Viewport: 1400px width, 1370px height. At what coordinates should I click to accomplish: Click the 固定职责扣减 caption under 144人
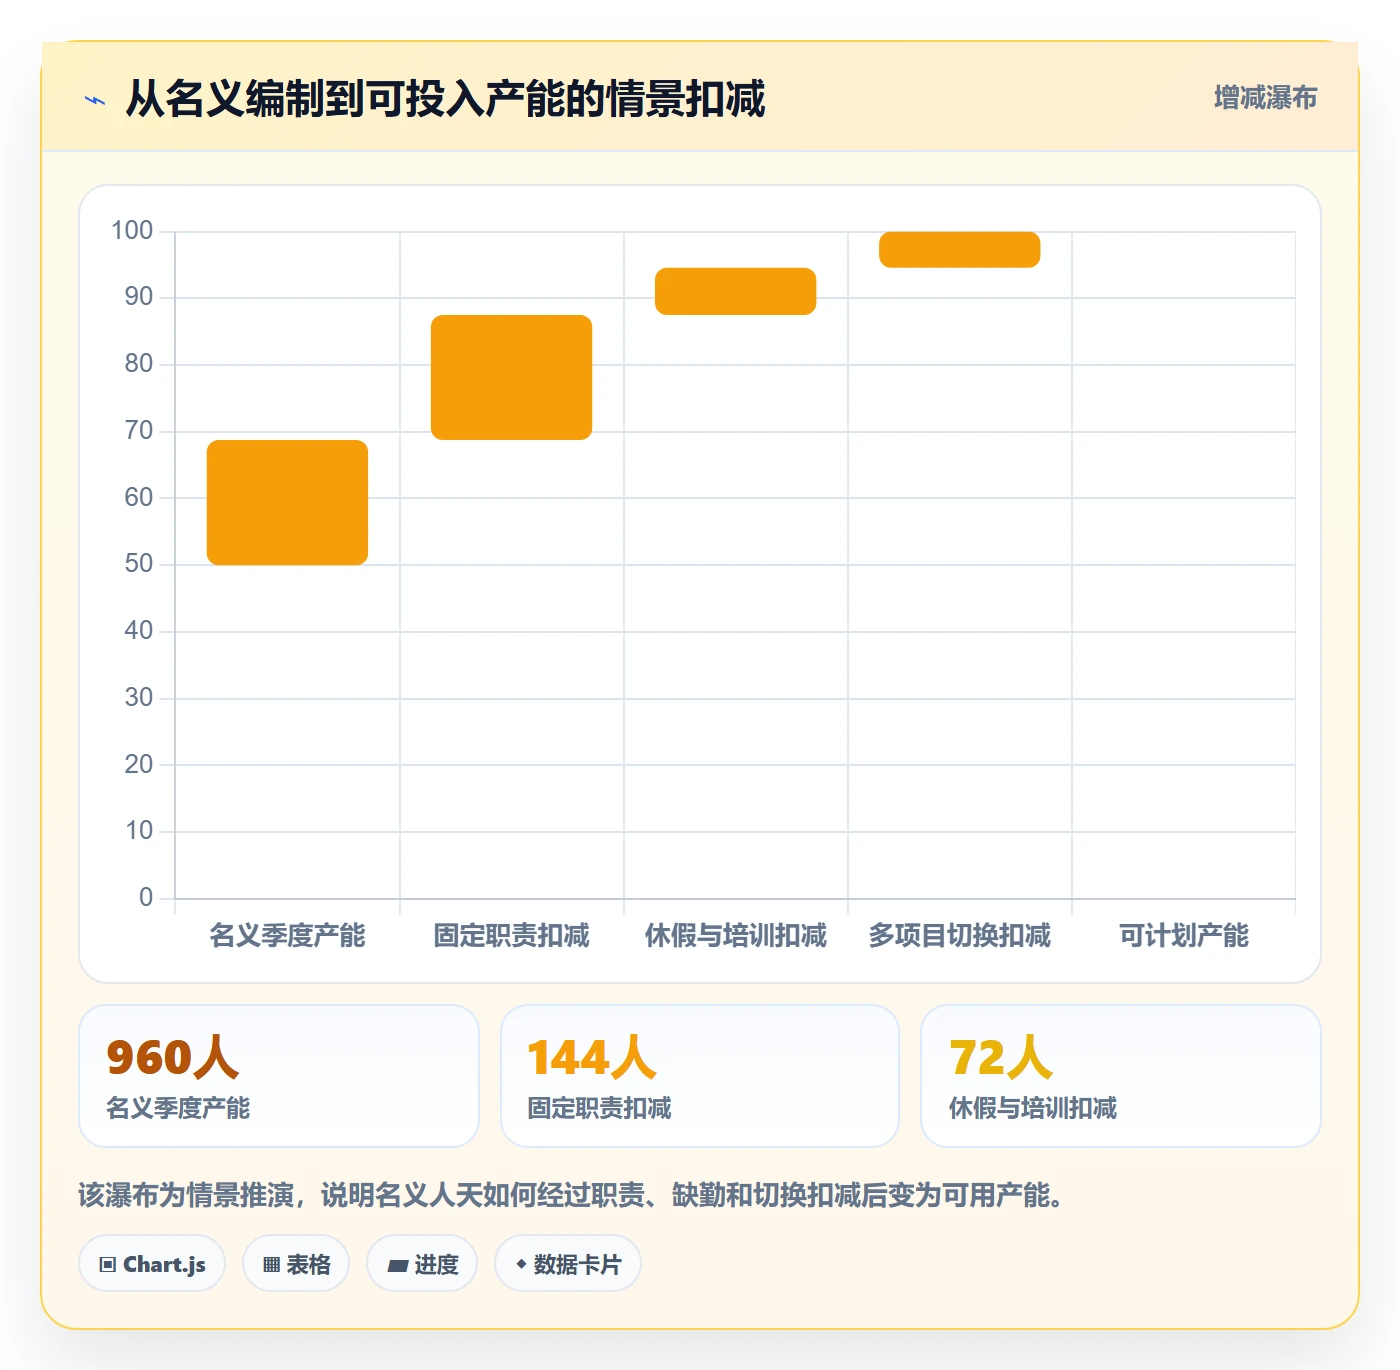[x=600, y=1108]
